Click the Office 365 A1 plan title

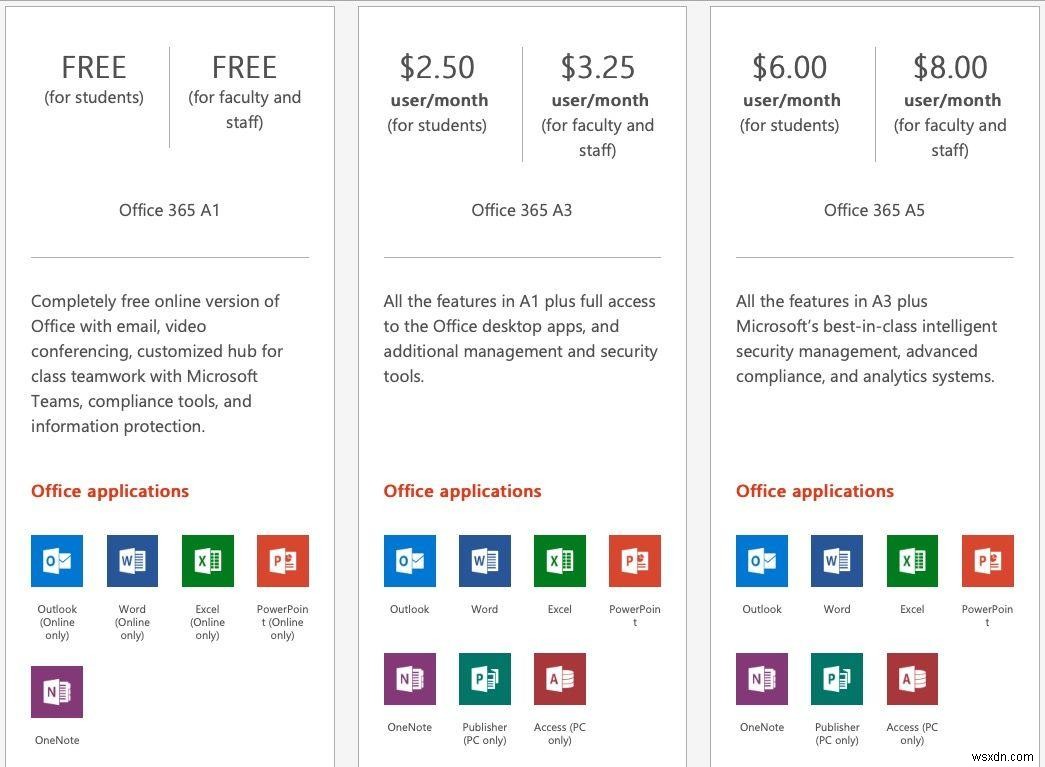click(x=170, y=210)
